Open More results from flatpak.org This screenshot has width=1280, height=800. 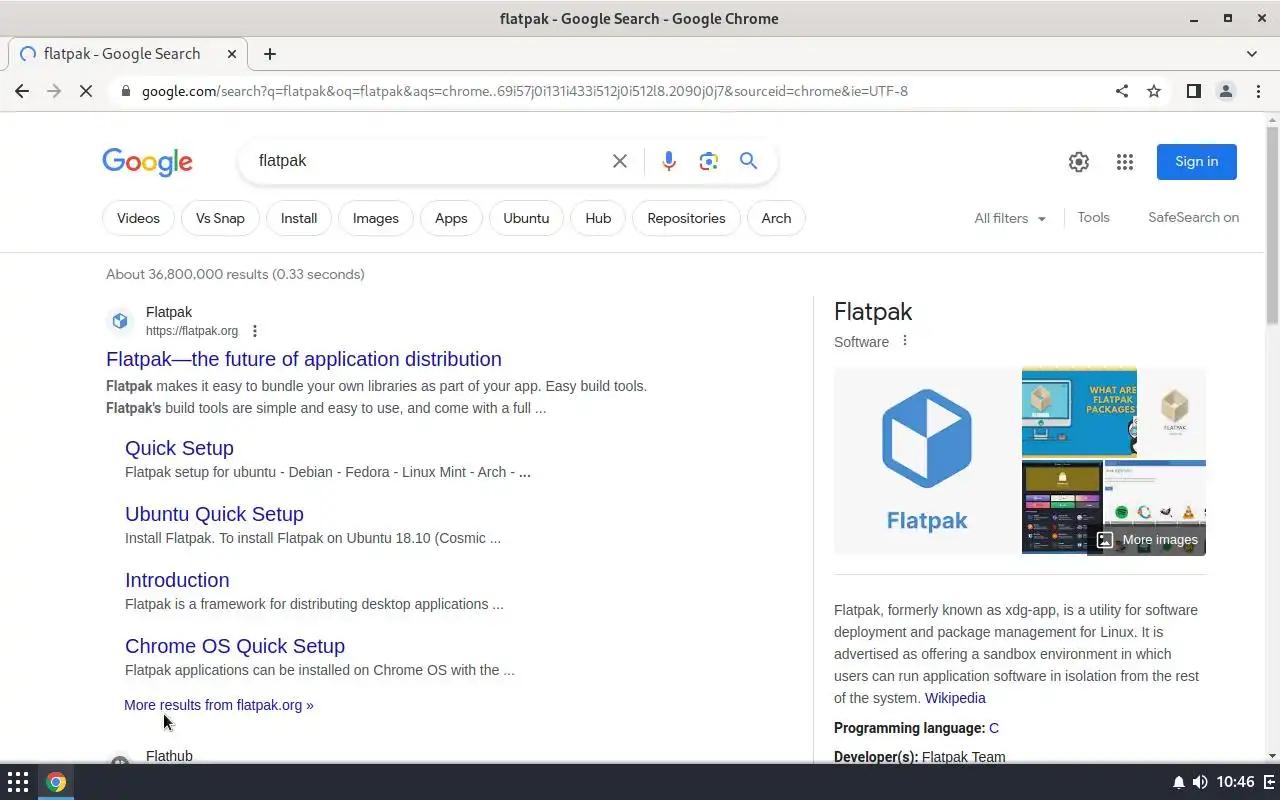(219, 705)
